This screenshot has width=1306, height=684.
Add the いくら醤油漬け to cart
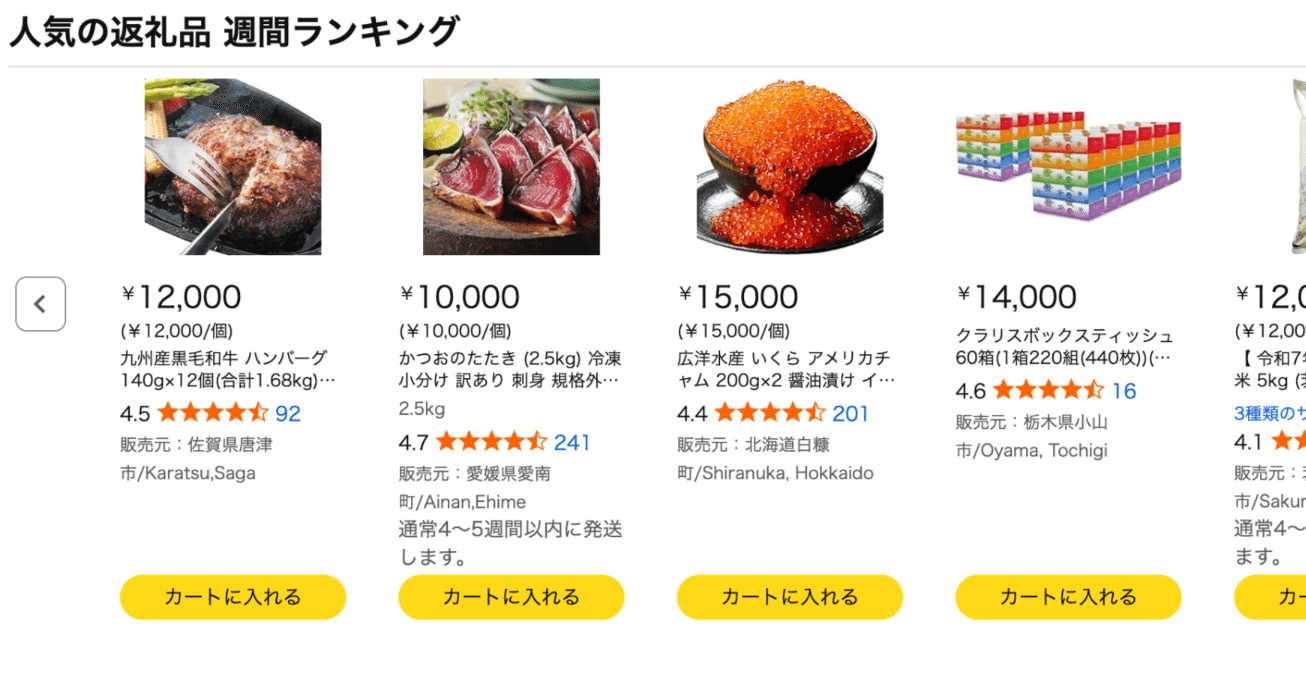(x=789, y=597)
